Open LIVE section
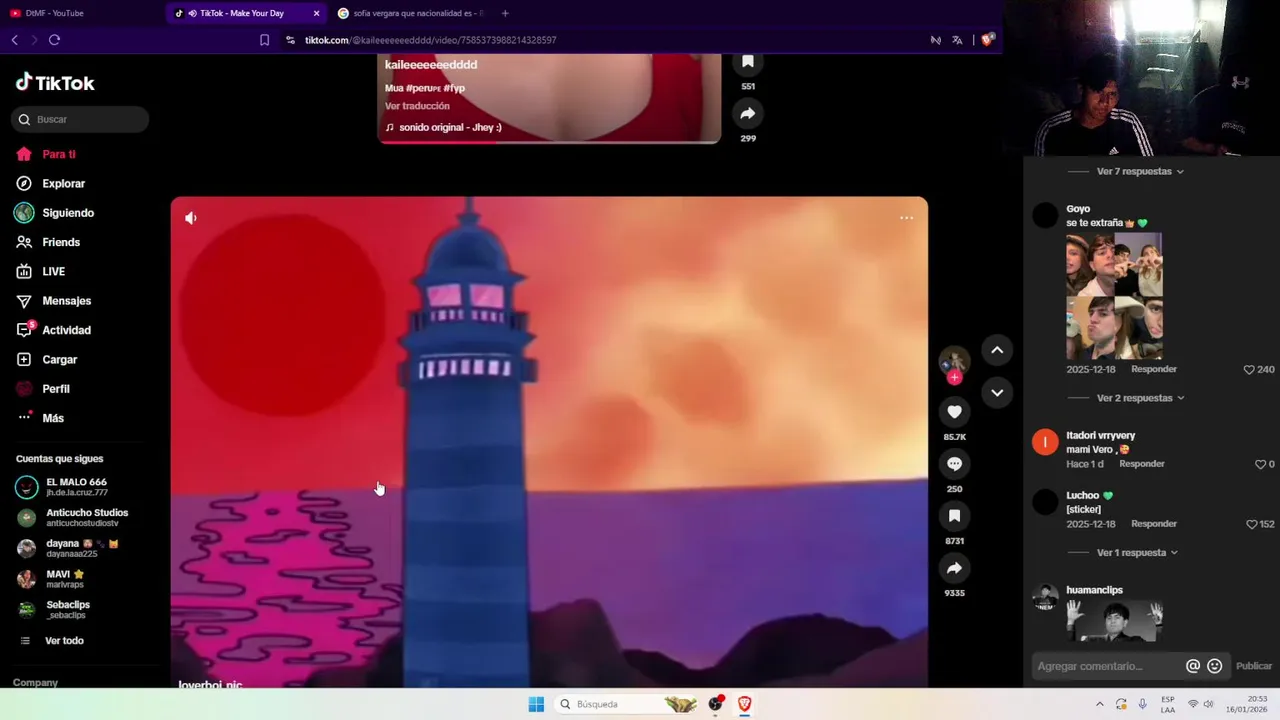This screenshot has height=720, width=1280. [x=41, y=271]
